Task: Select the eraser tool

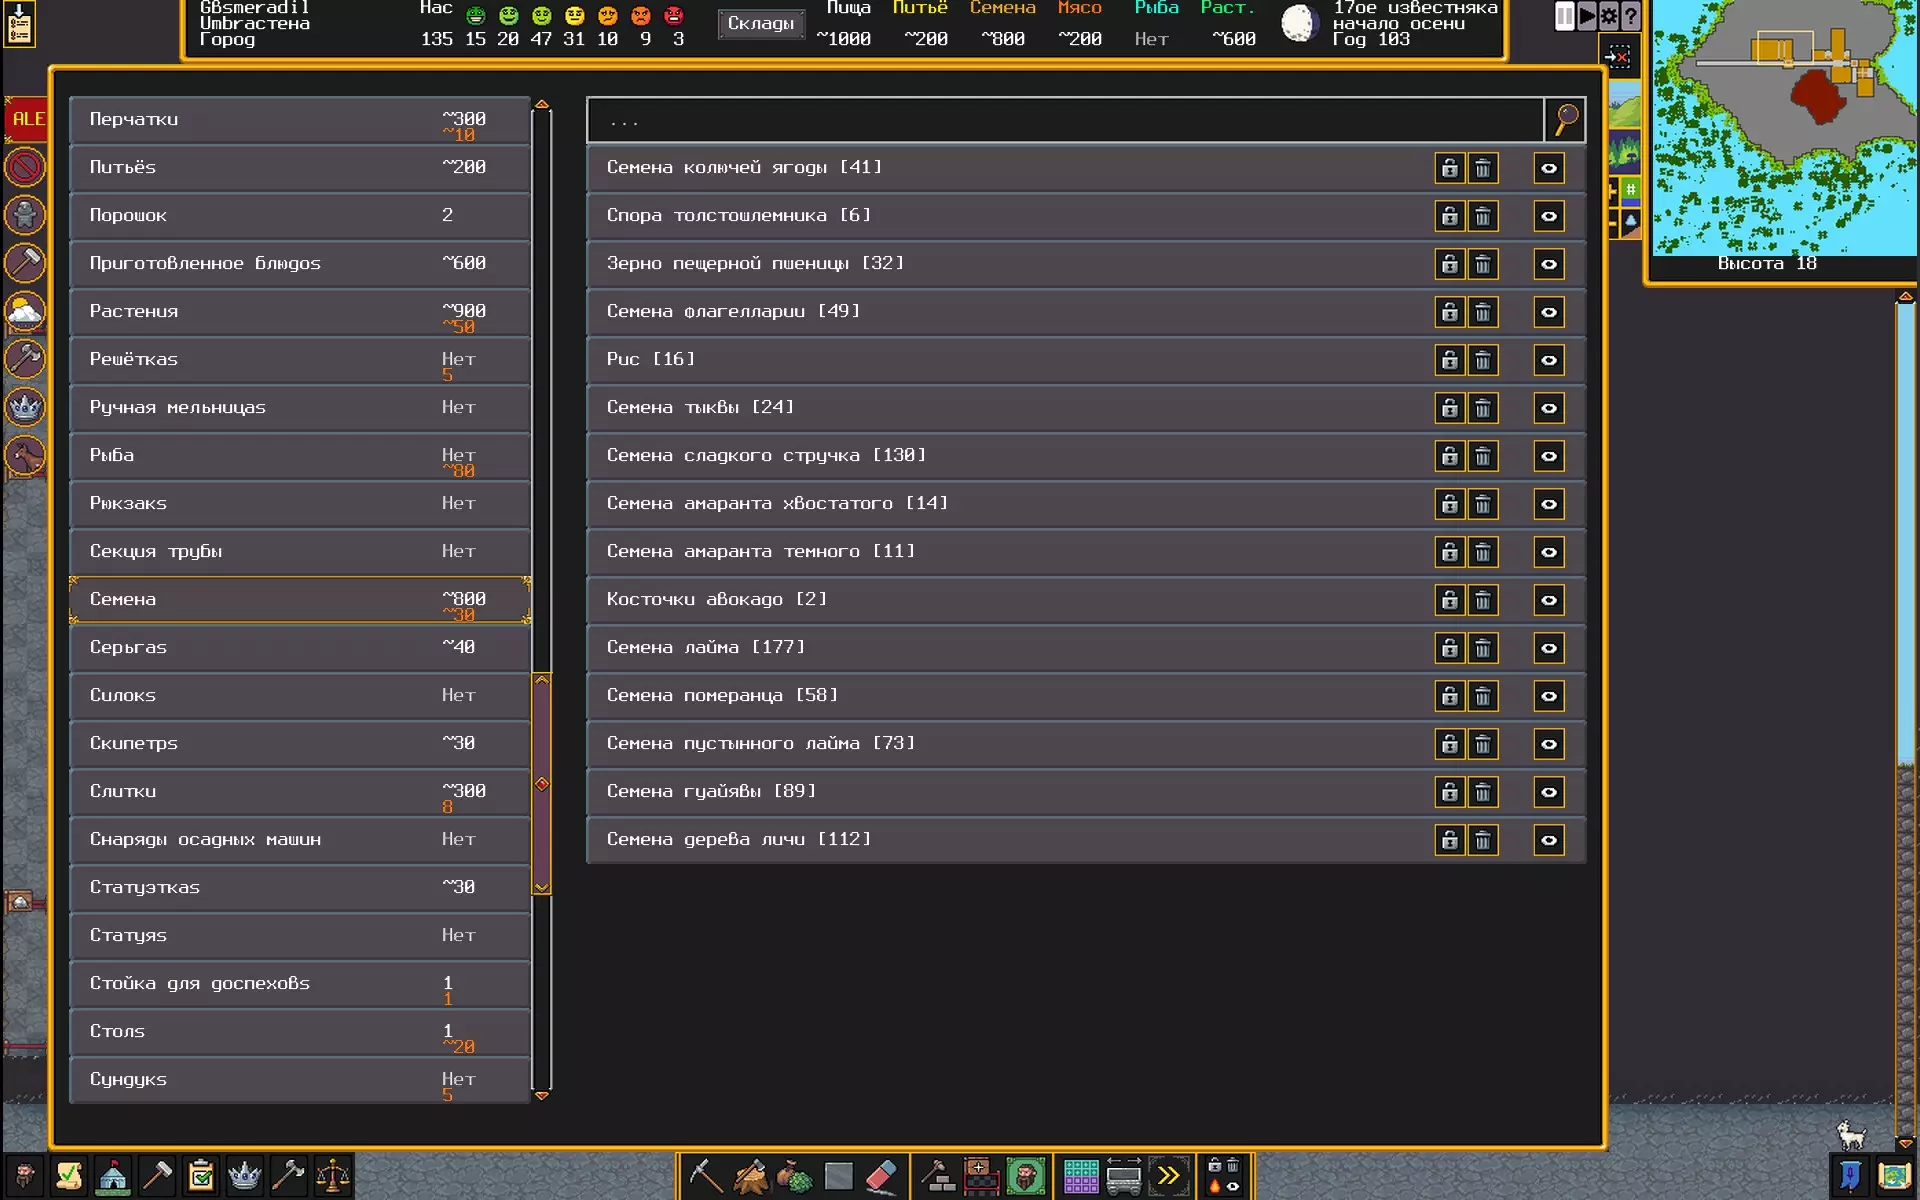Action: [881, 1176]
